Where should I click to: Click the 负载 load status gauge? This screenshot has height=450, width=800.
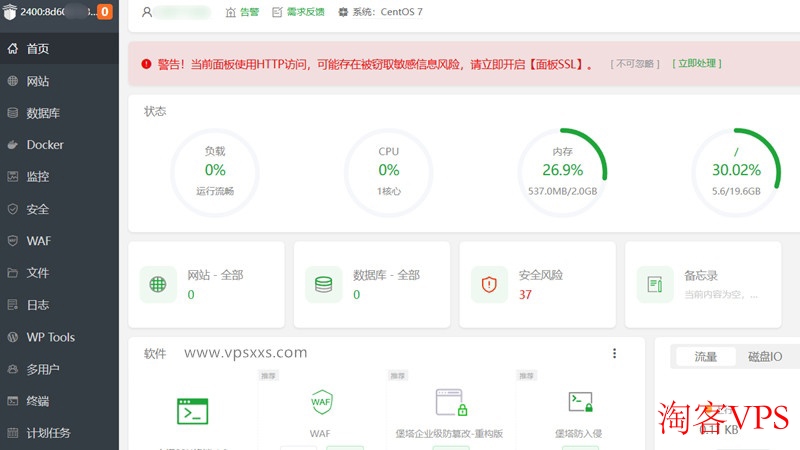tap(215, 172)
